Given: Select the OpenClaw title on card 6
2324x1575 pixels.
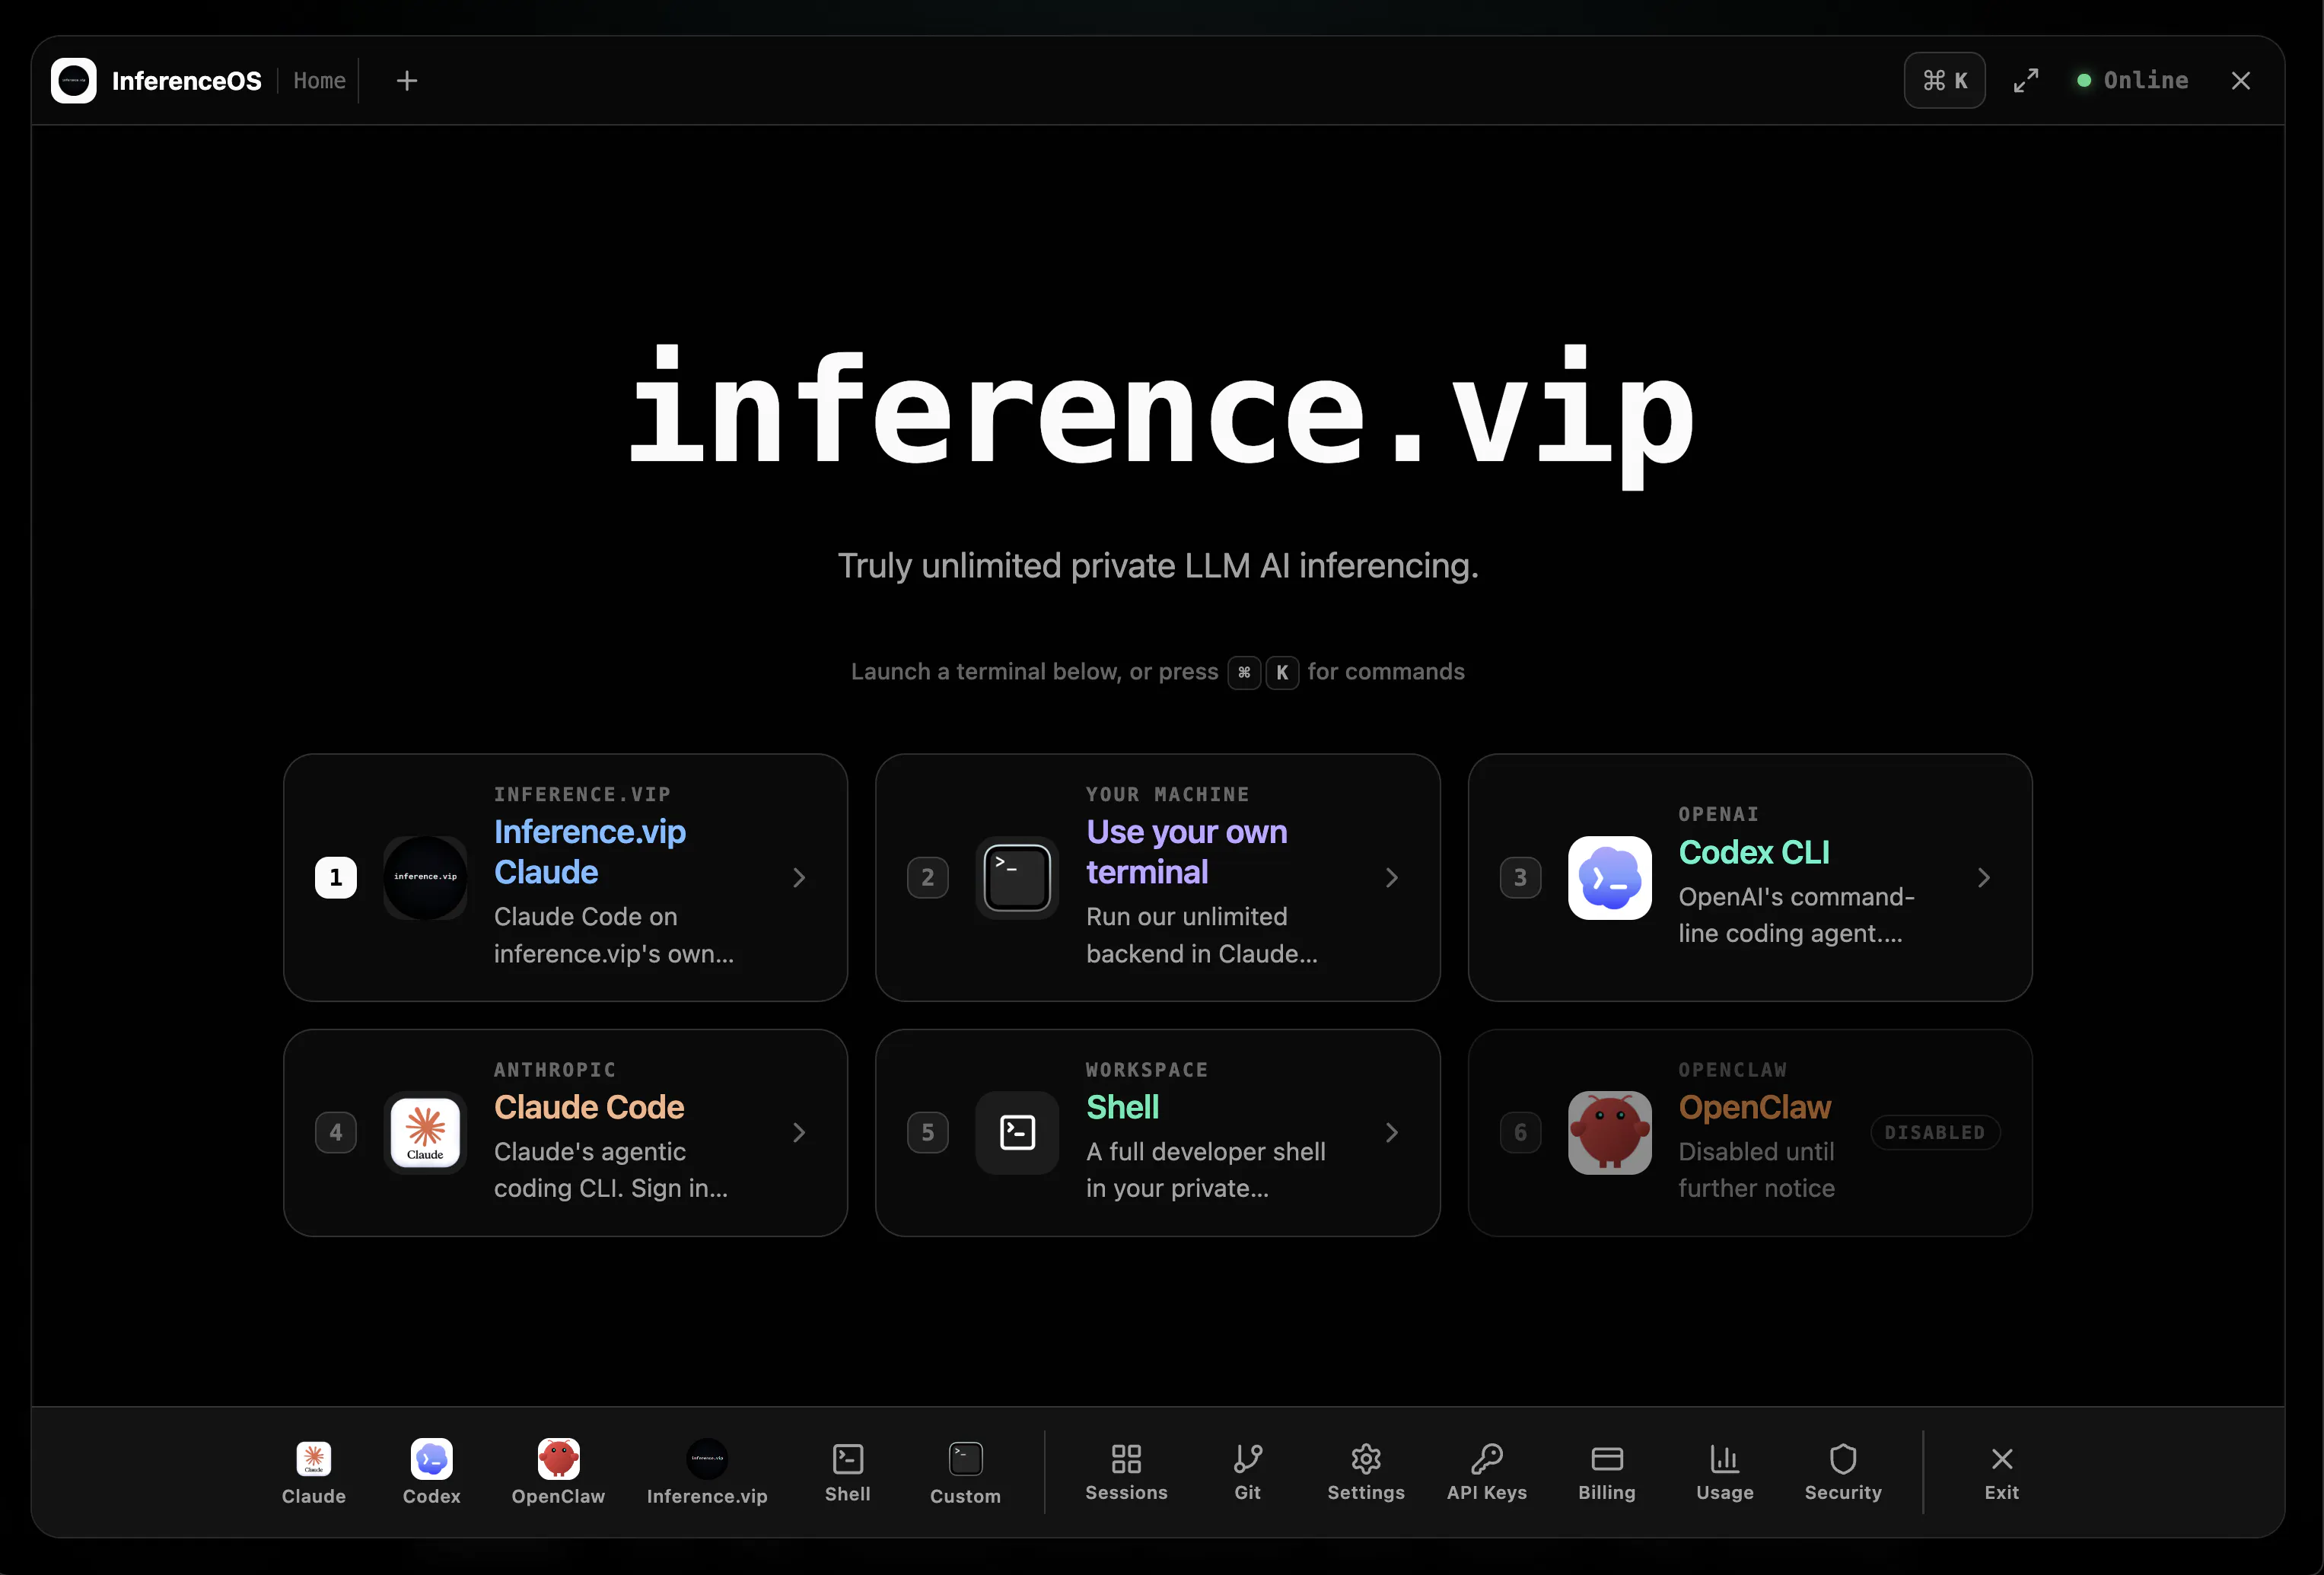Looking at the screenshot, I should 1754,1107.
